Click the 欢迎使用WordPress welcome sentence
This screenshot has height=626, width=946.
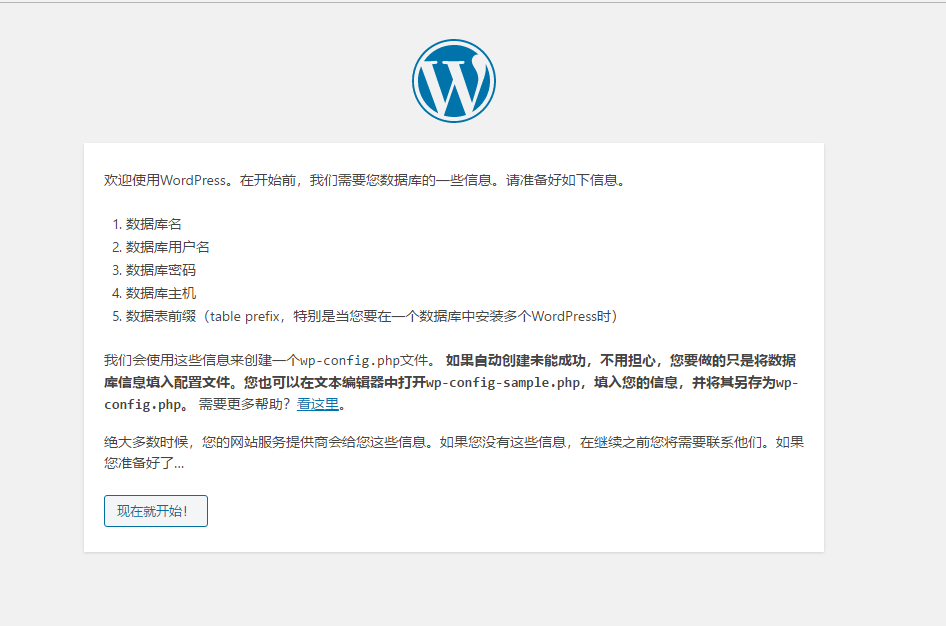366,180
